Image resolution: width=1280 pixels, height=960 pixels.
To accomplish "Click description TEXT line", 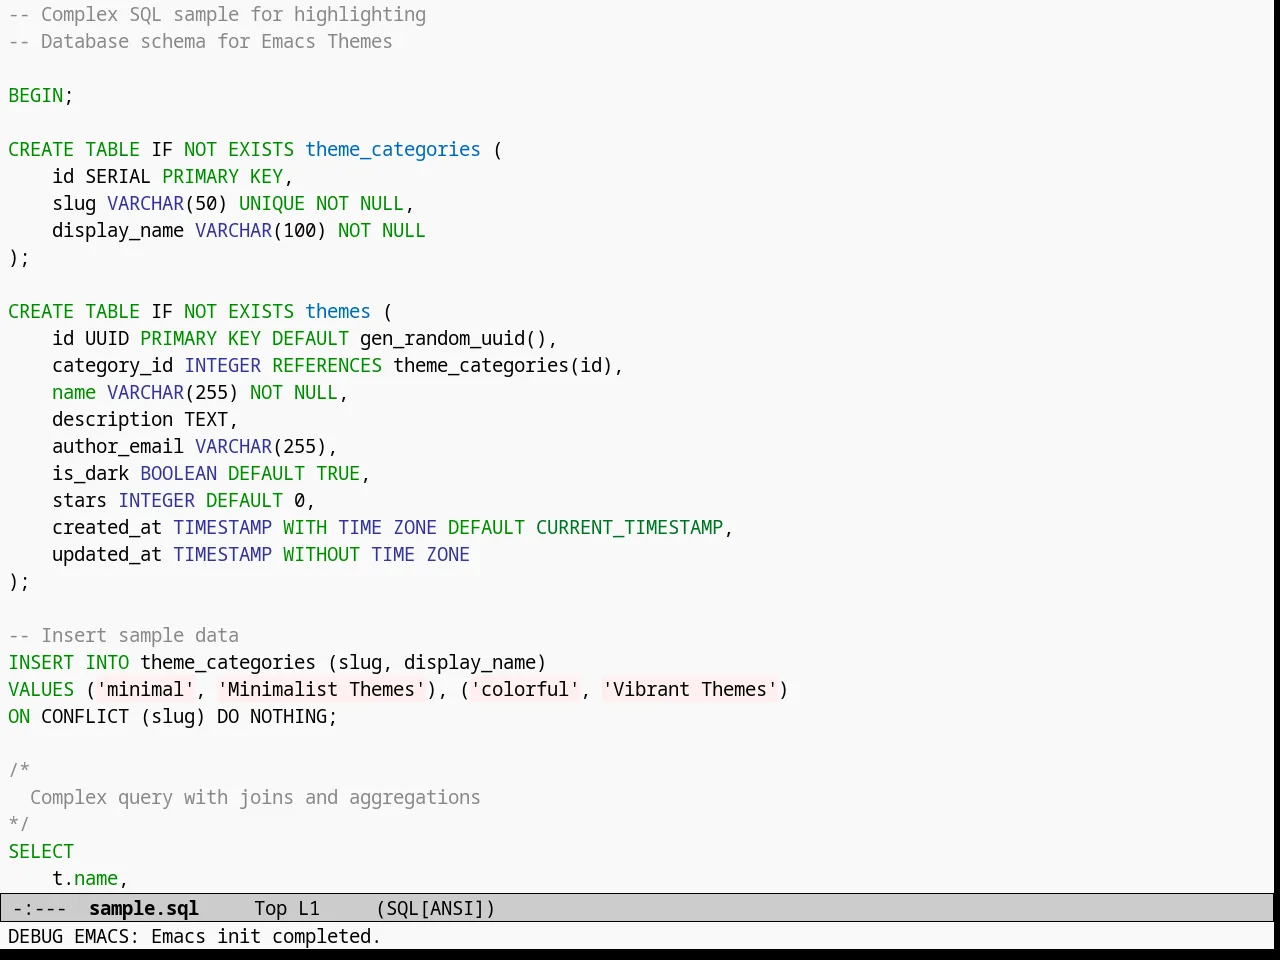I will (x=145, y=419).
